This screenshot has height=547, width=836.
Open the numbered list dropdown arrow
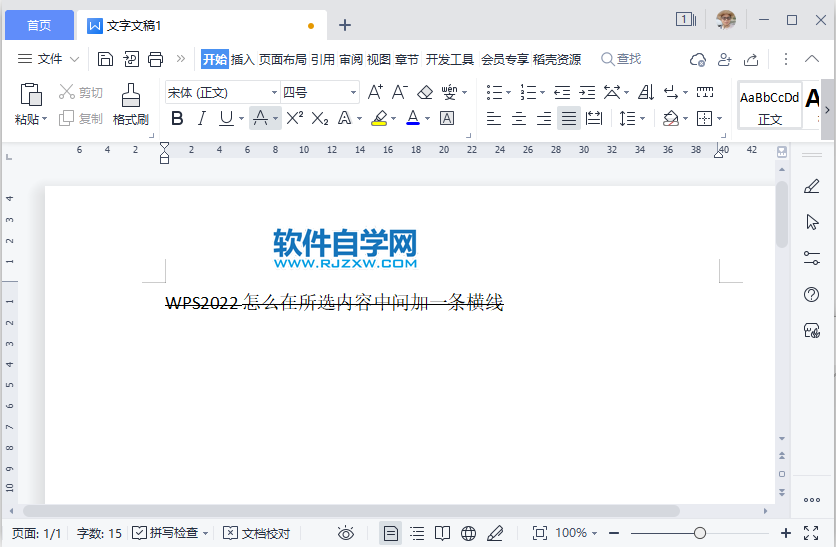click(542, 92)
